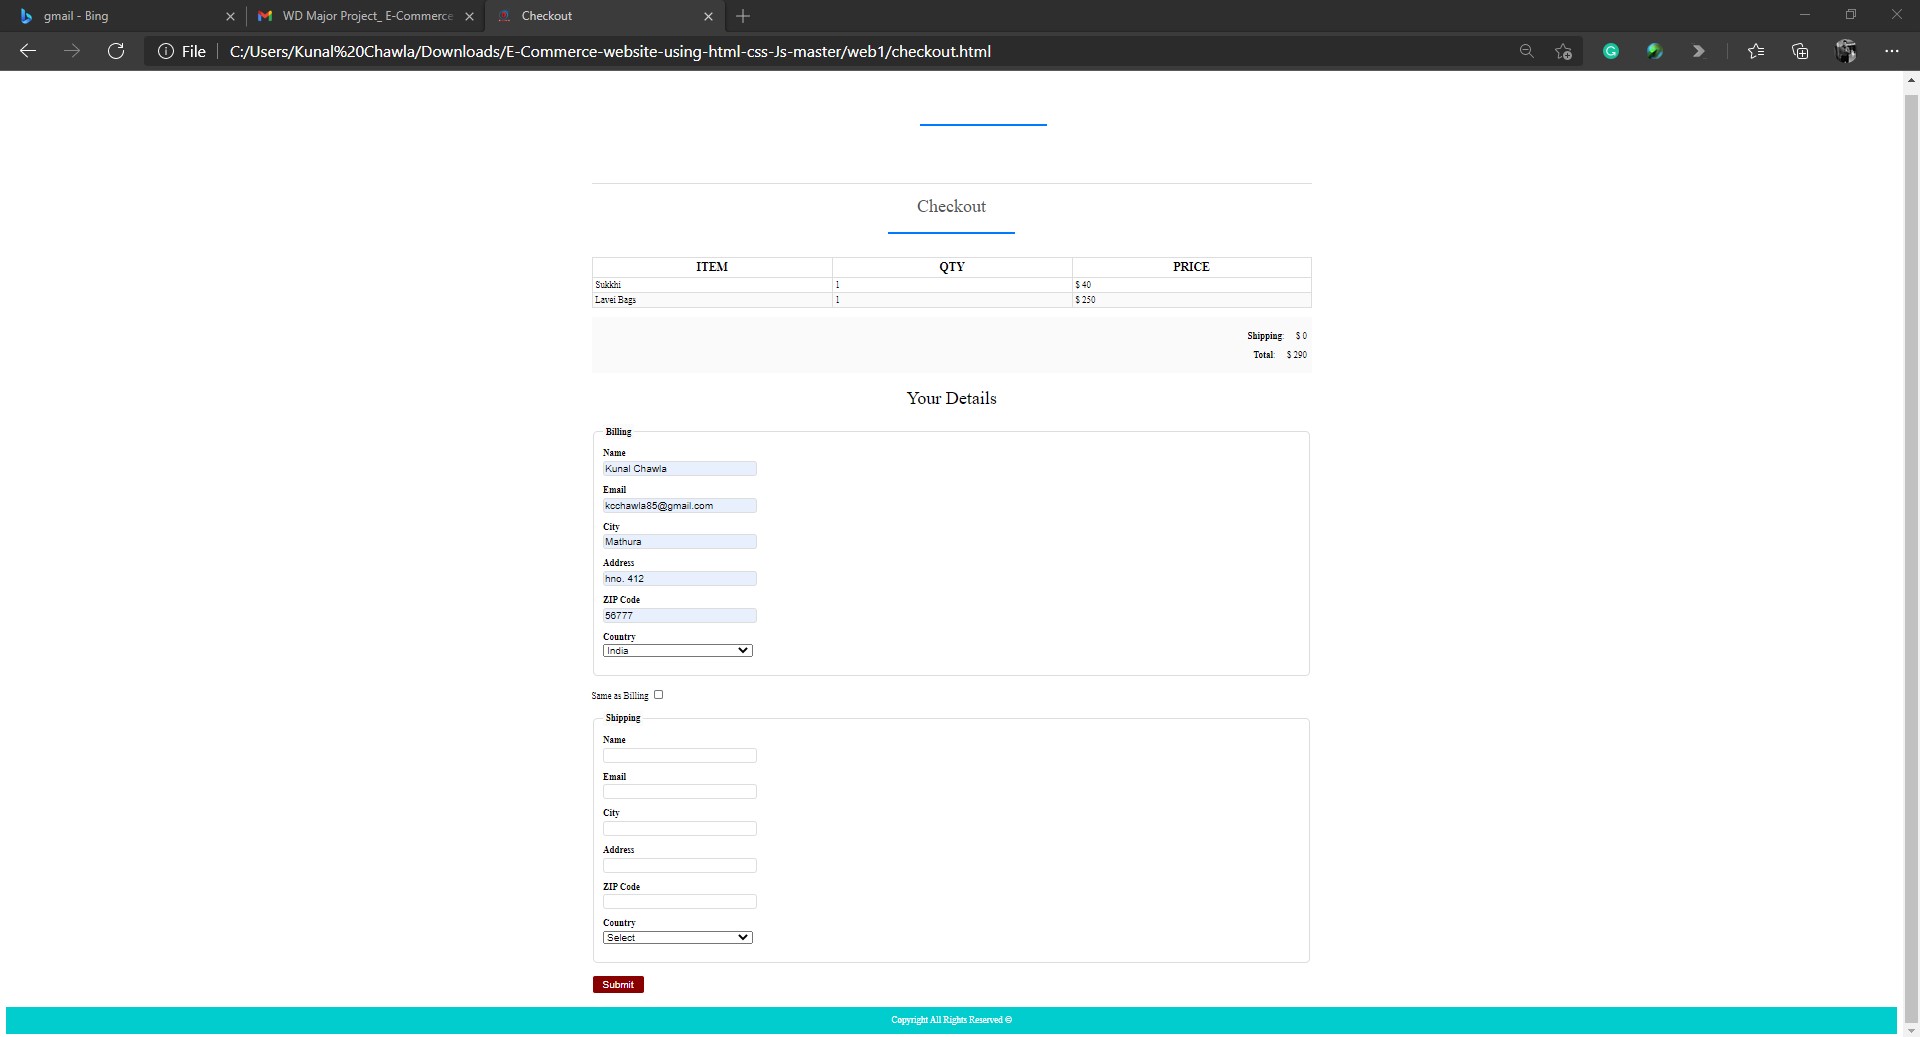Close the Checkout tab
Viewport: 1920px width, 1037px height.
tap(708, 16)
